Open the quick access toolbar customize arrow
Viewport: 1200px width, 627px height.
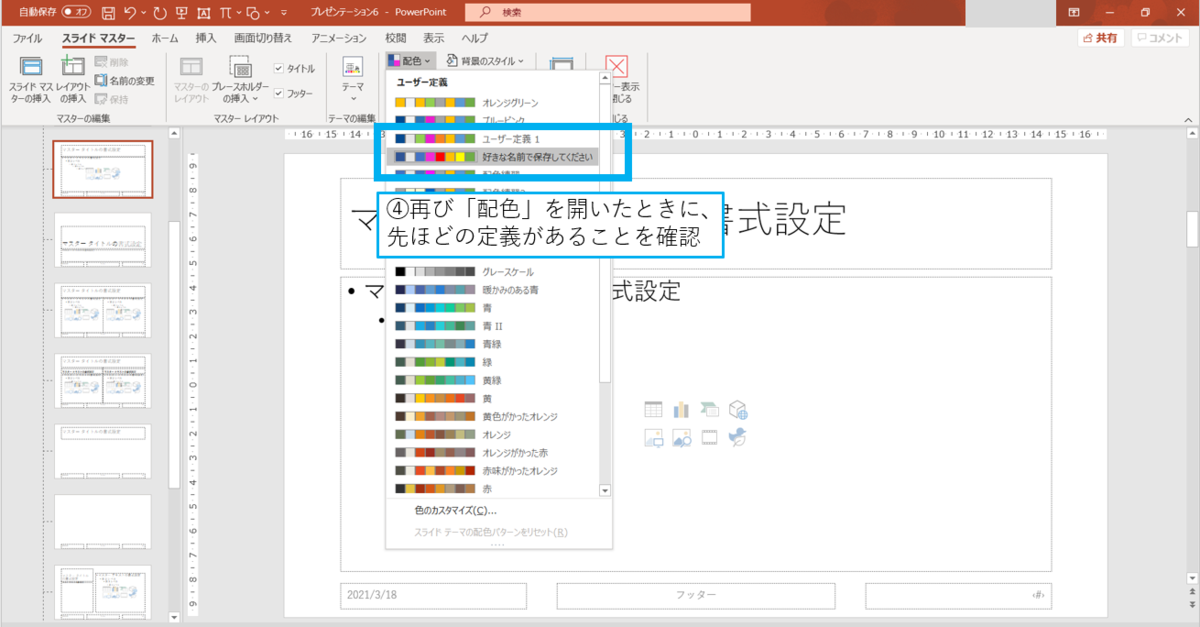click(284, 13)
